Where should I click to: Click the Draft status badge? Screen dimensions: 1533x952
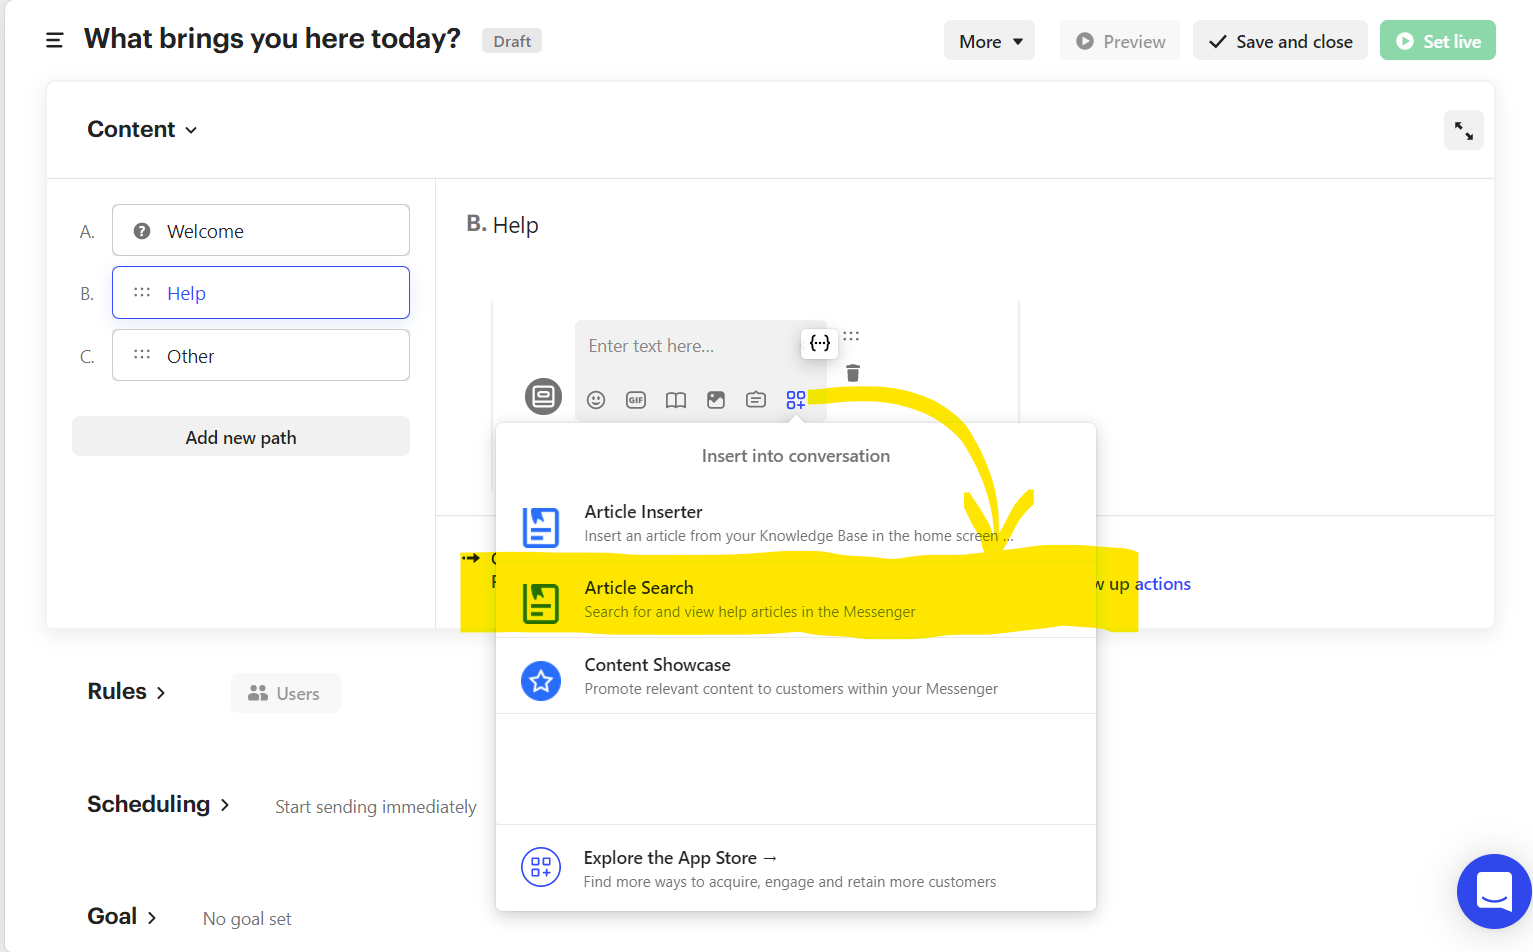tap(512, 41)
